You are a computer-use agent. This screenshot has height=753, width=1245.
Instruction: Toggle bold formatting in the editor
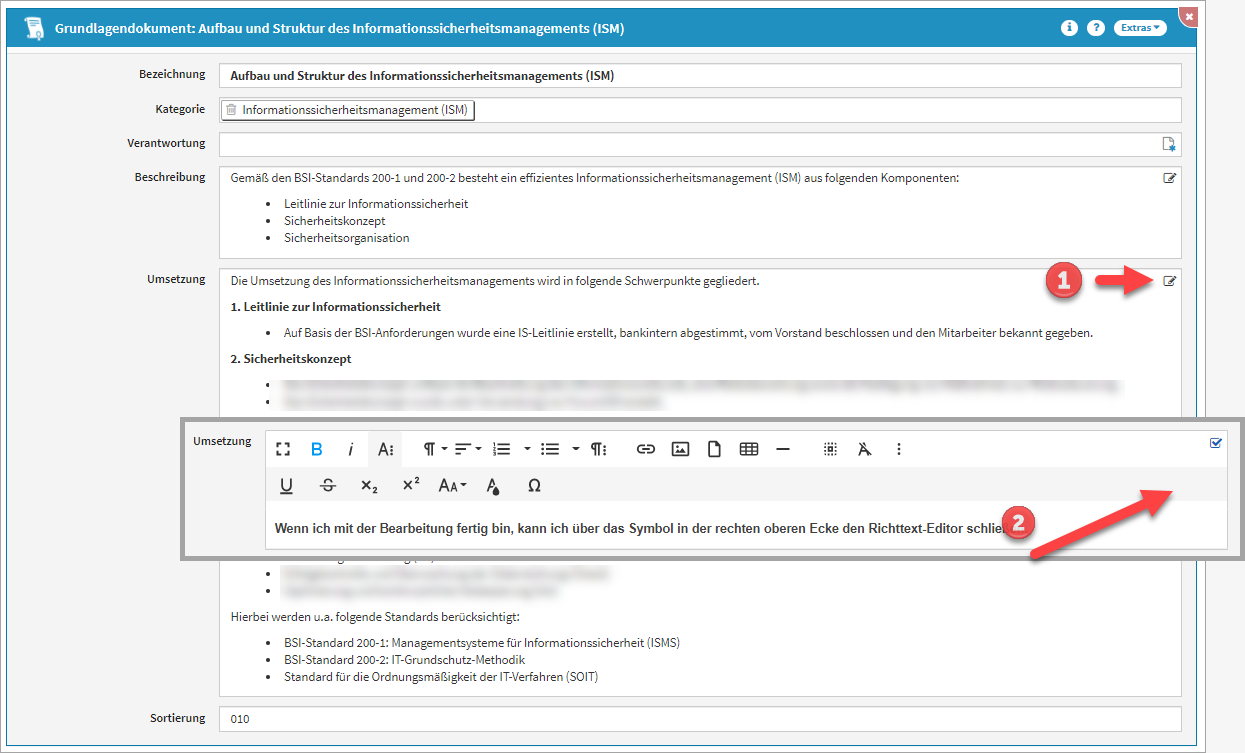[316, 450]
